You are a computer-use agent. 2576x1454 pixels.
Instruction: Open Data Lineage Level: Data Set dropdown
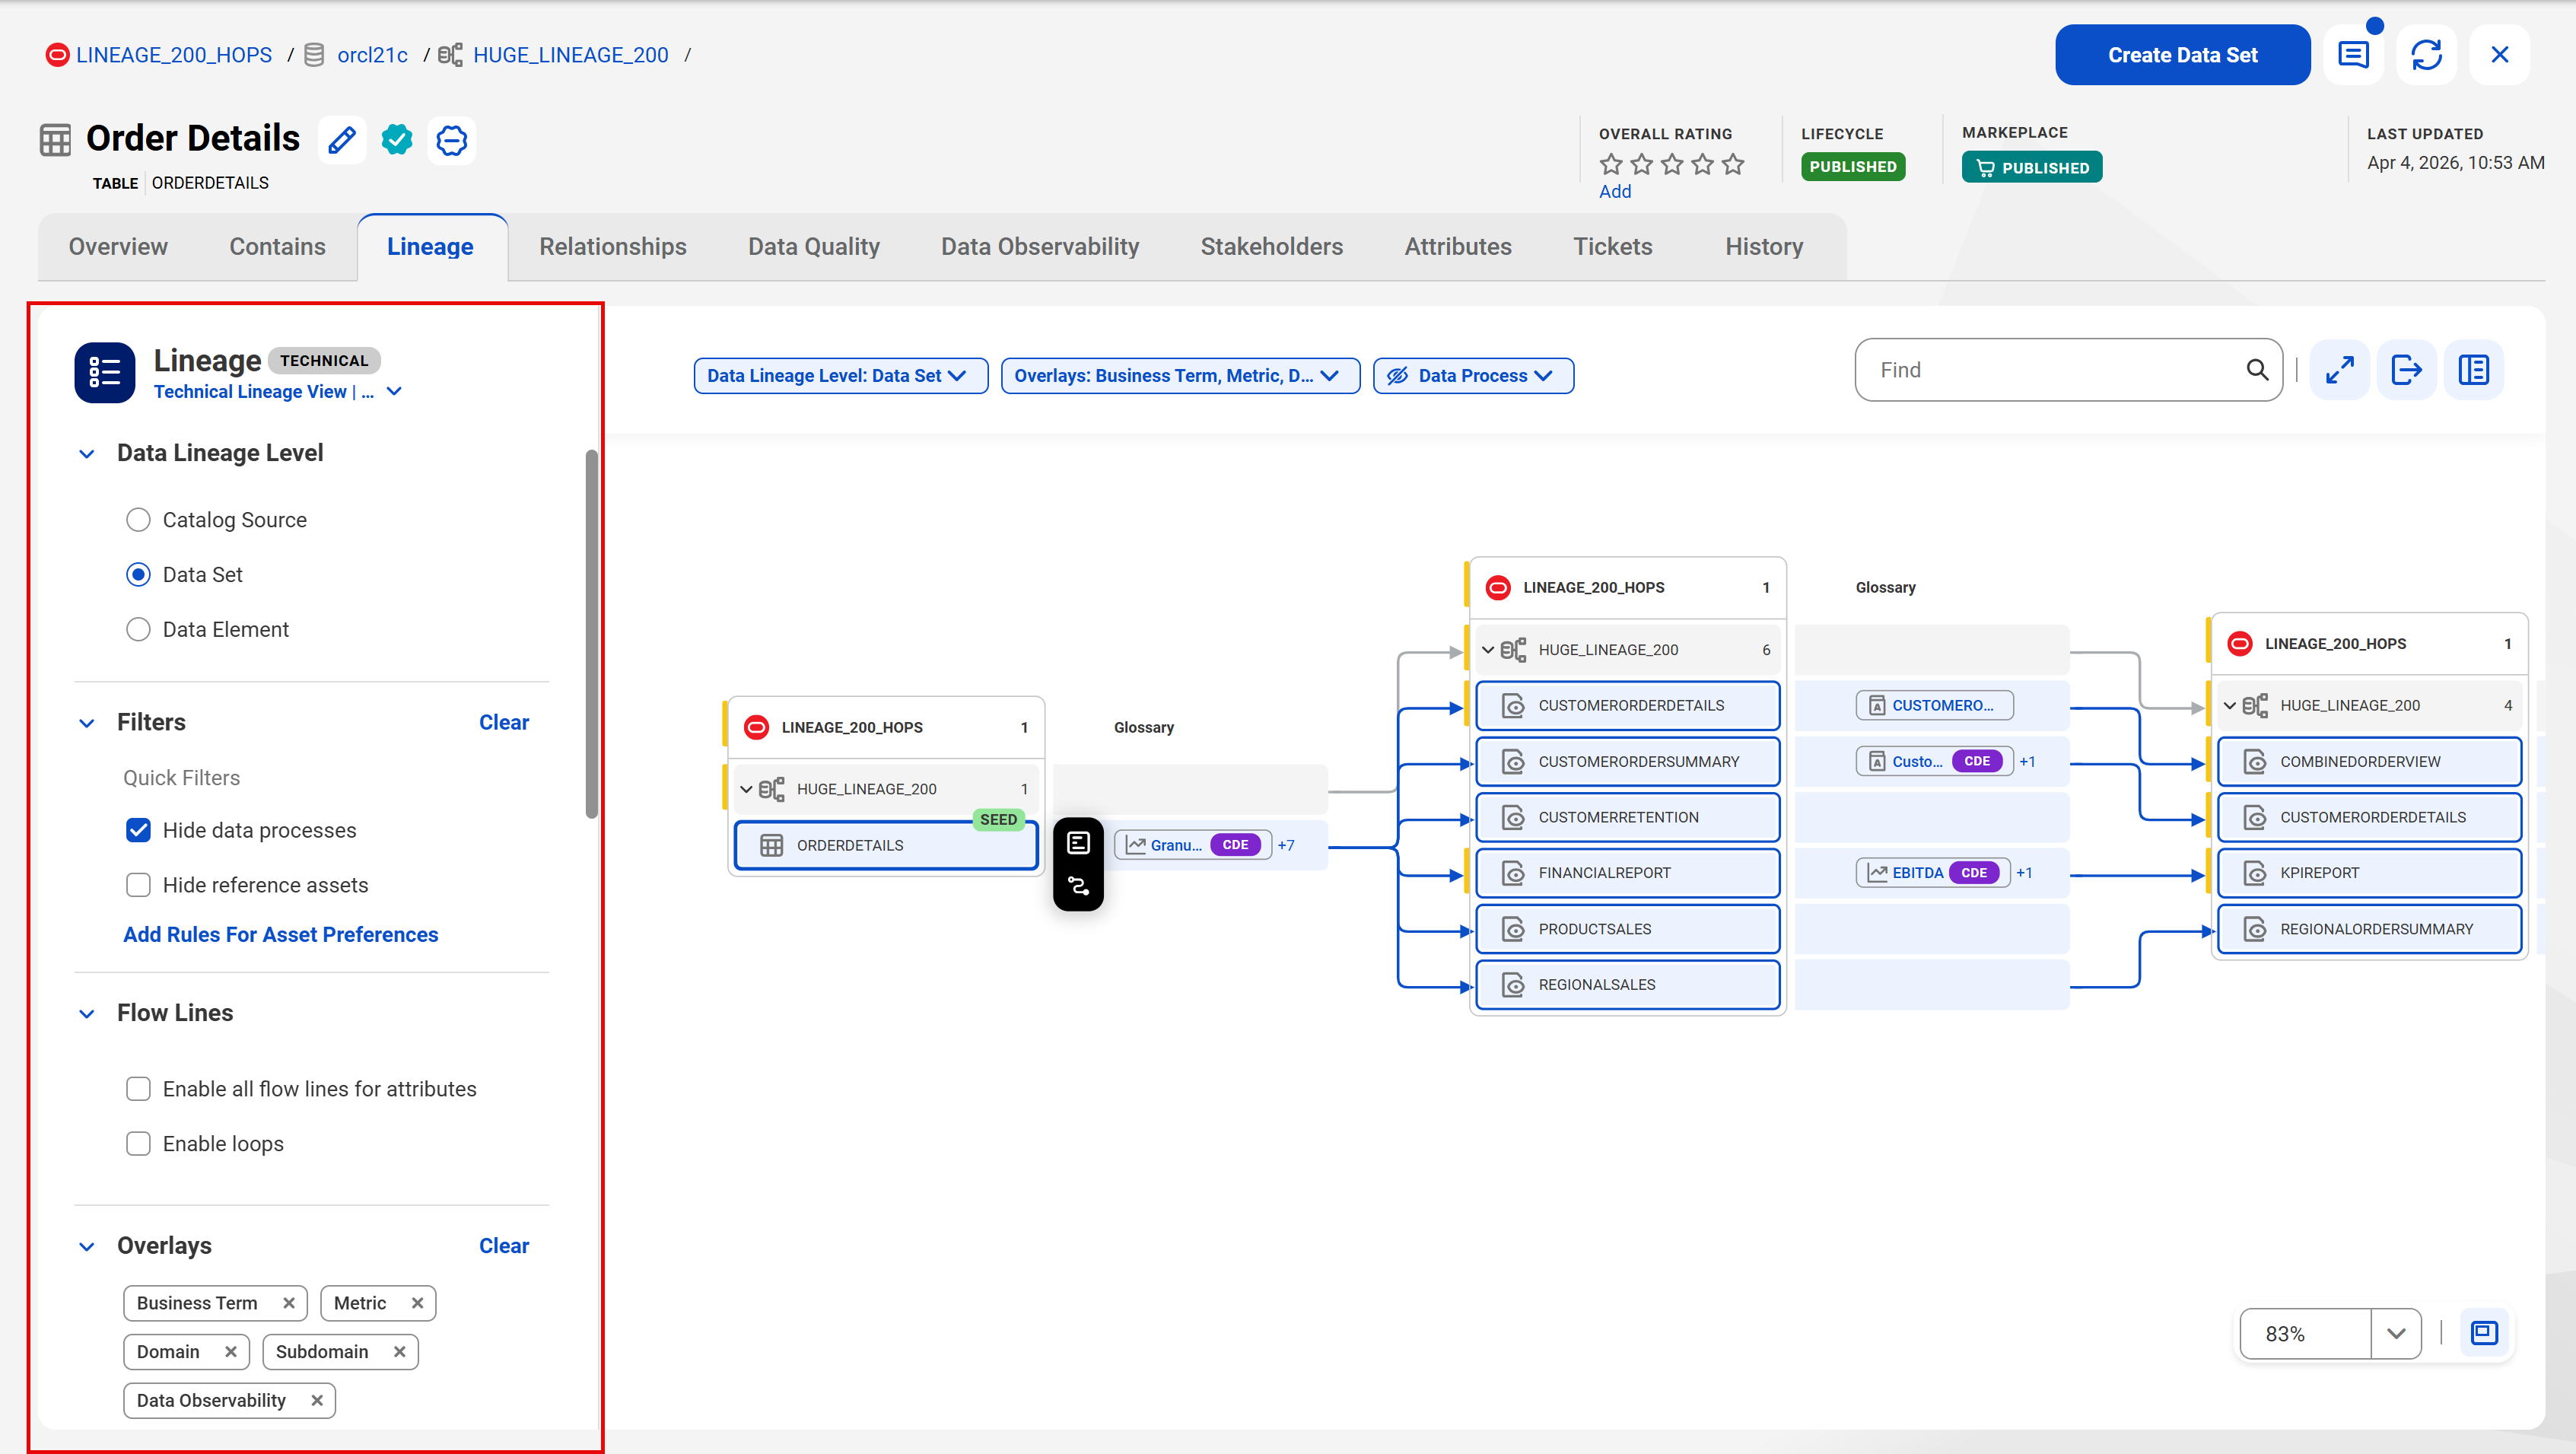840,376
